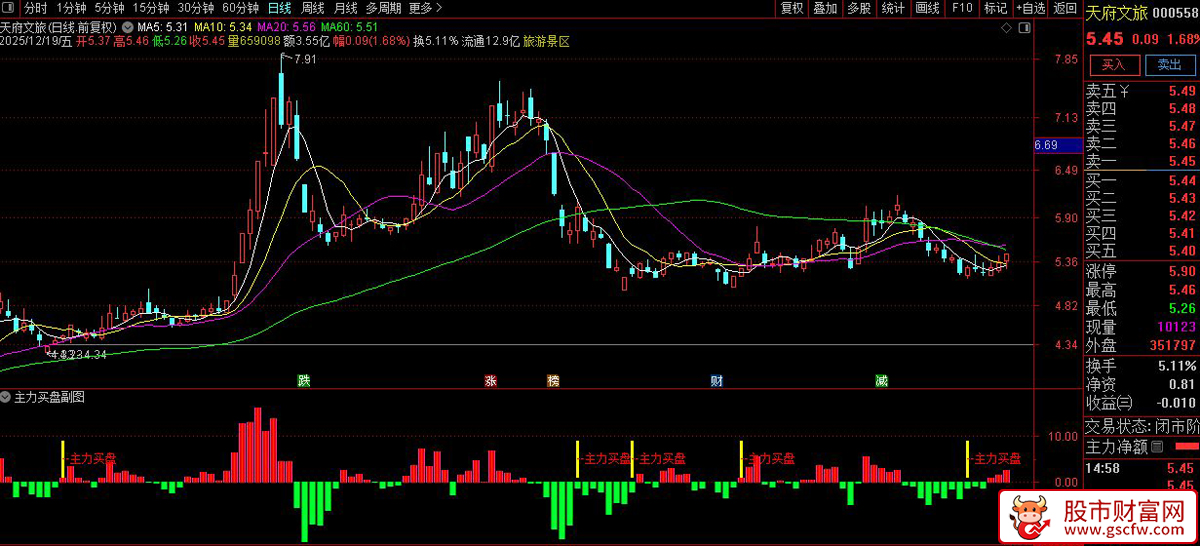Click the 财 marker icon below the chart
Screen dimensions: 1200x546
point(716,381)
